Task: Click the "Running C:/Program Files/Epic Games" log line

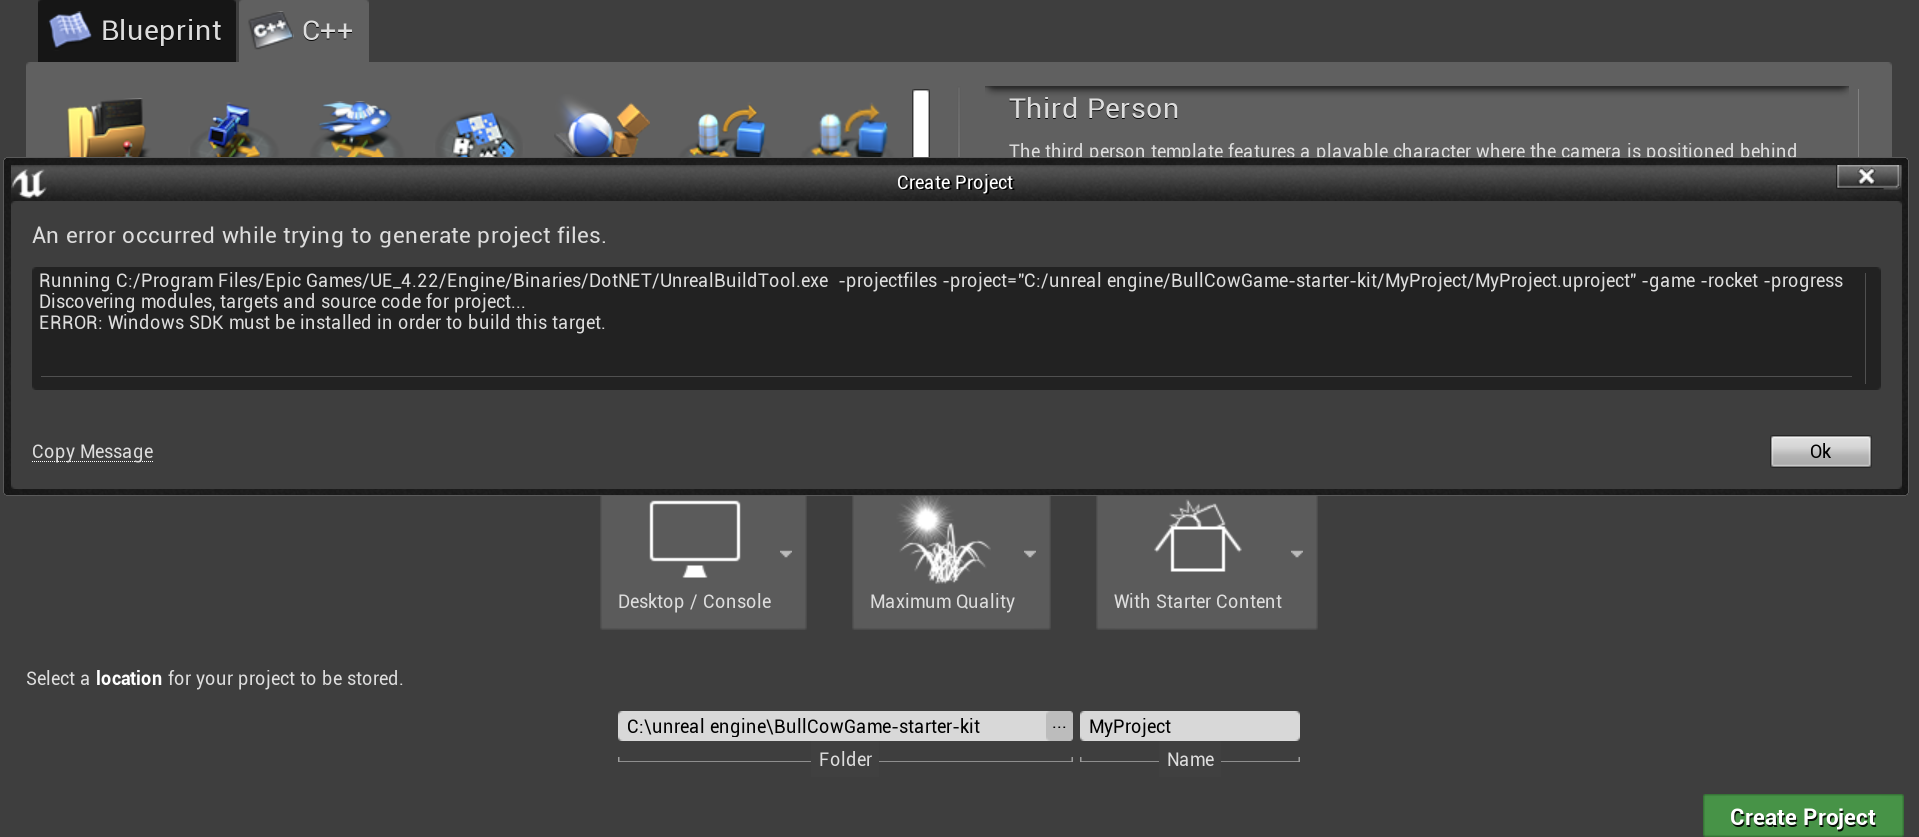Action: click(941, 281)
